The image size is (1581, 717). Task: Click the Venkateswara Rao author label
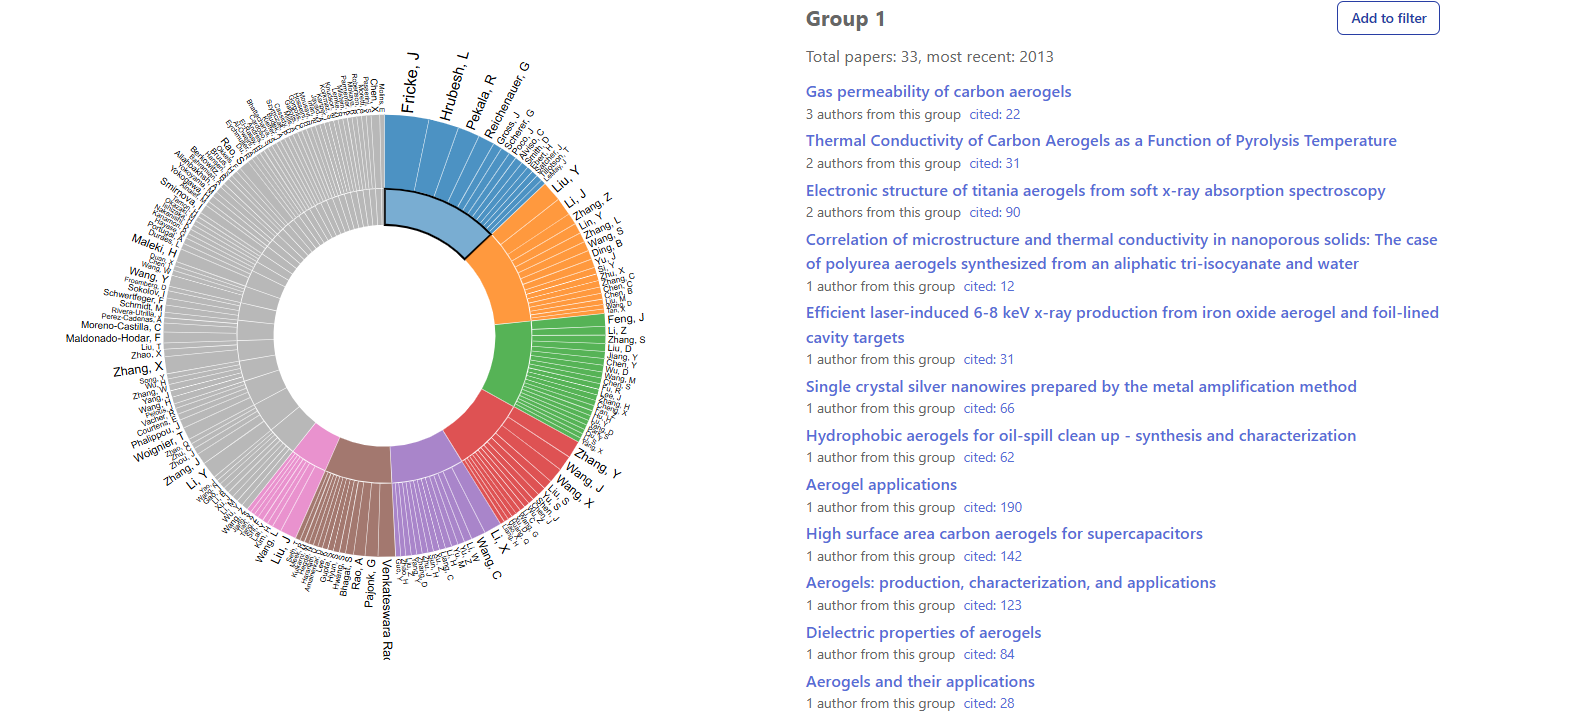386,608
